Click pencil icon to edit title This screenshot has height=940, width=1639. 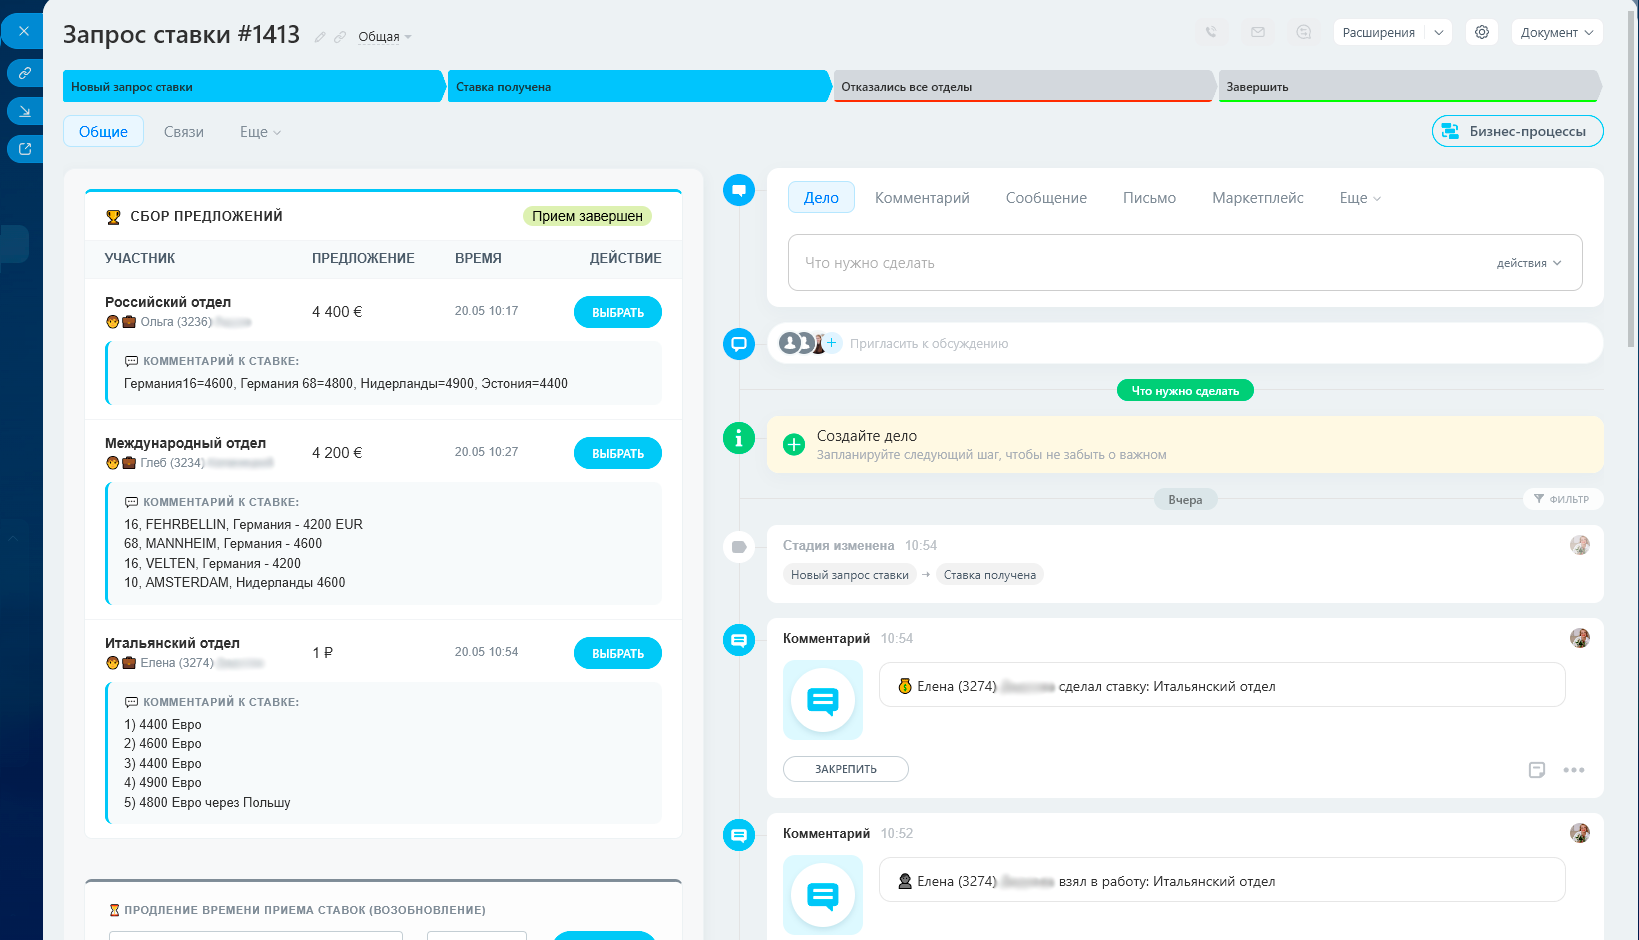[320, 37]
